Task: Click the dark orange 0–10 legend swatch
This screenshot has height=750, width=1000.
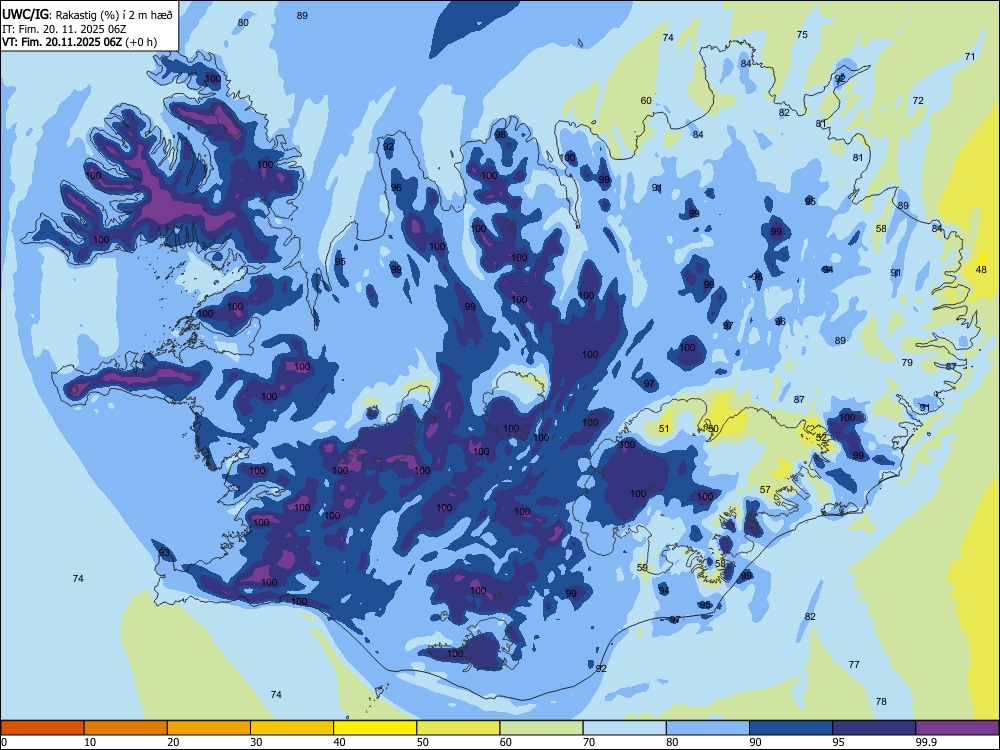Action: pyautogui.click(x=43, y=728)
